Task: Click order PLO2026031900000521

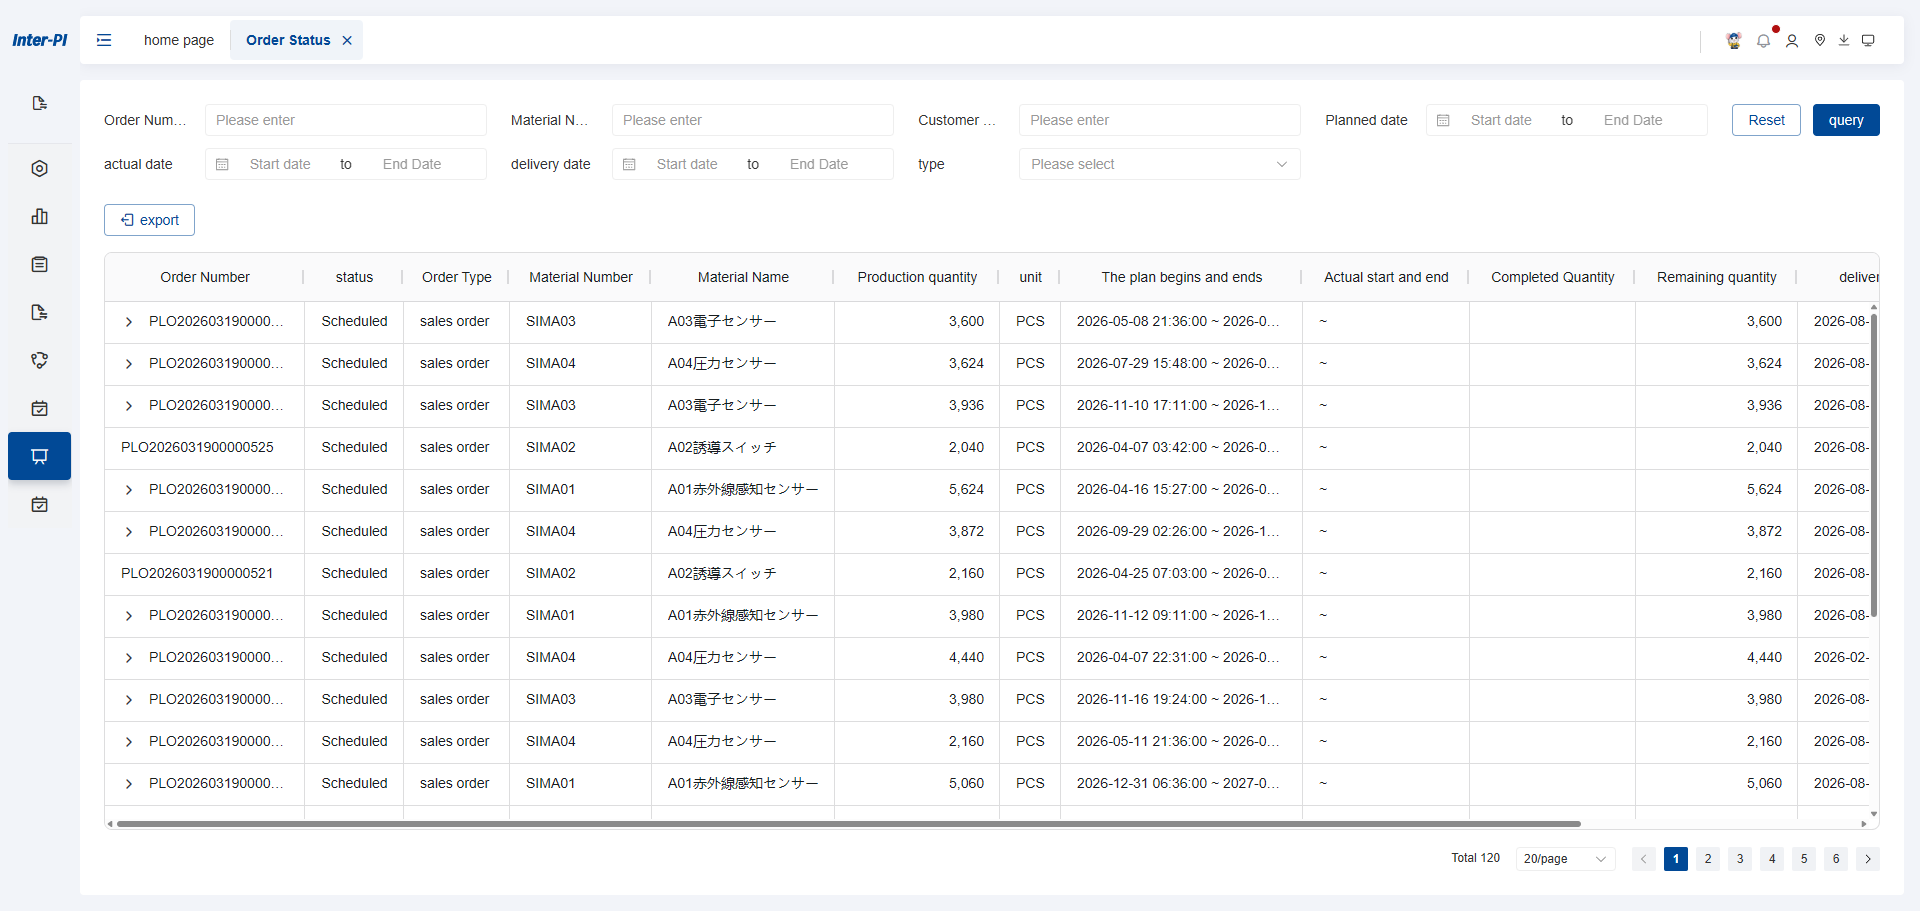Action: pos(197,574)
